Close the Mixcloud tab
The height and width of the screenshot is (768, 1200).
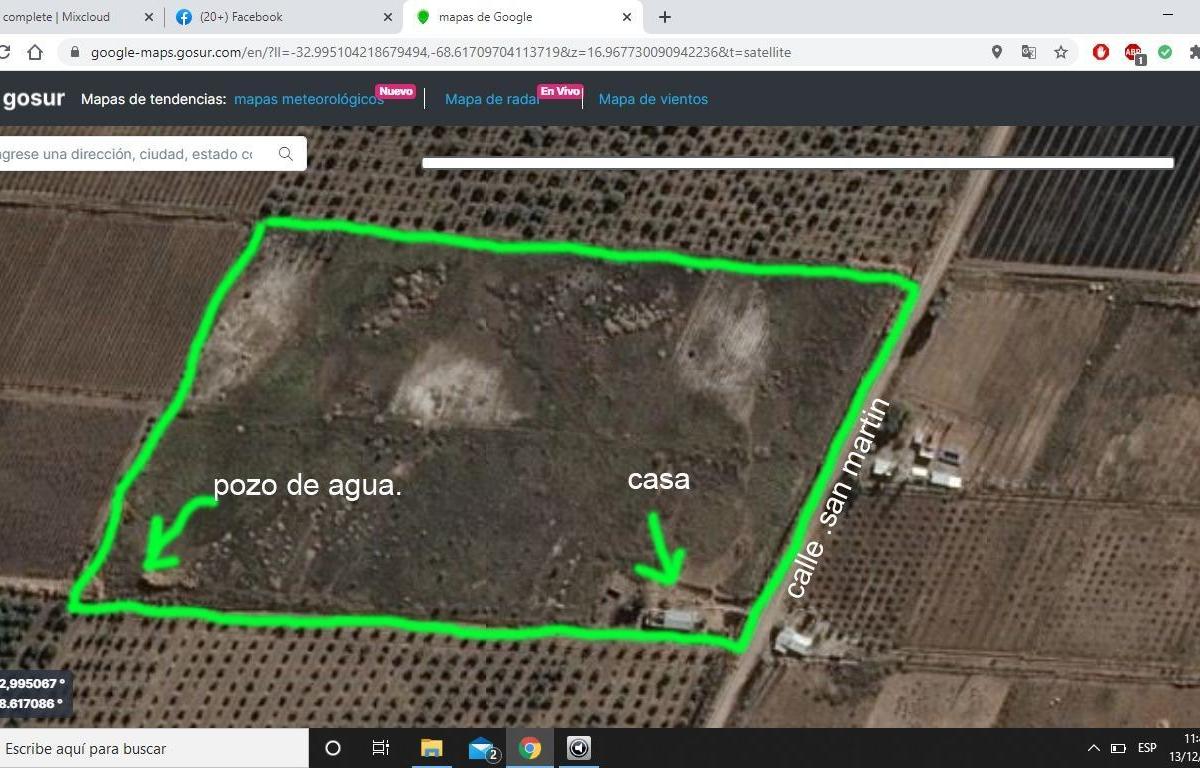click(149, 17)
